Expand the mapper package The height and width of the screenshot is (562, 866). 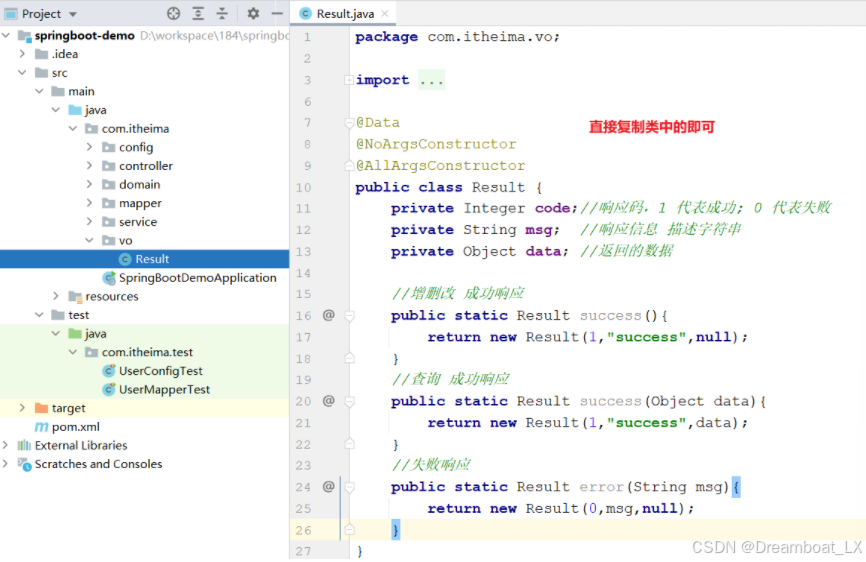pos(89,203)
